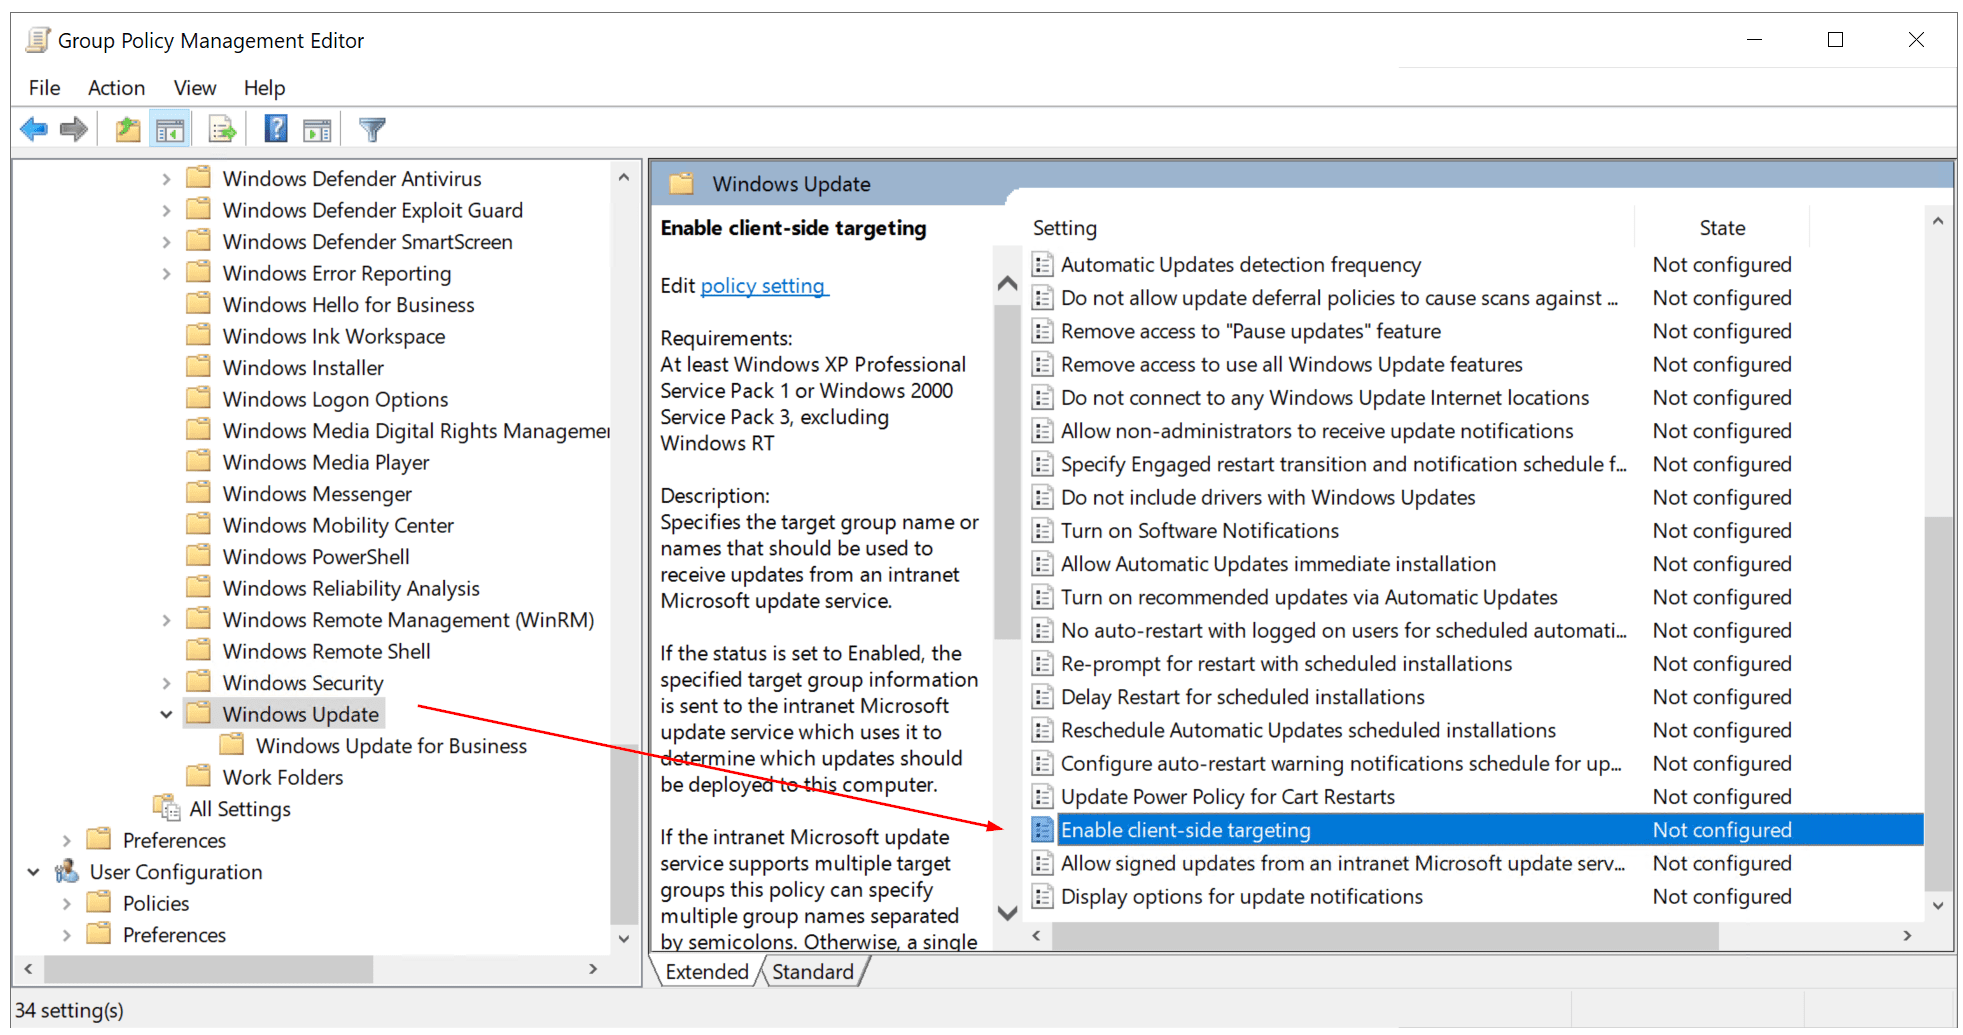Select Windows Ink Workspace folder
The image size is (1963, 1035).
[x=333, y=337]
